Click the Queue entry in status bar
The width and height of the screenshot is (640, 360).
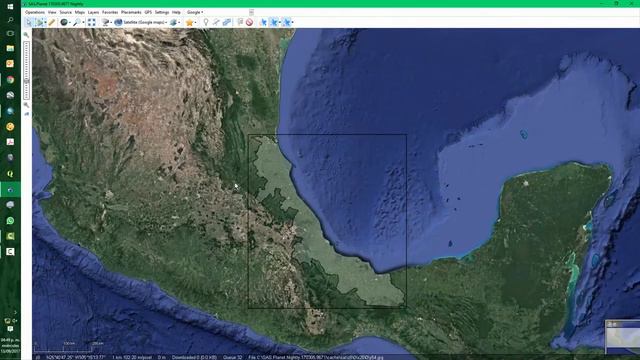(233, 357)
